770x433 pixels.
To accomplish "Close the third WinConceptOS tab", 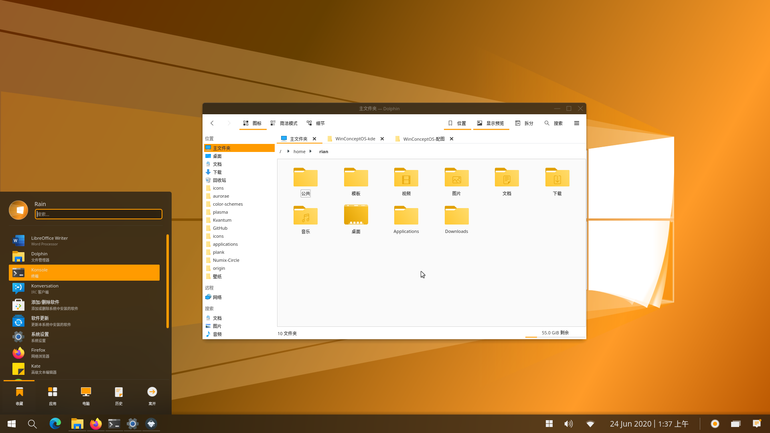I will coord(451,139).
